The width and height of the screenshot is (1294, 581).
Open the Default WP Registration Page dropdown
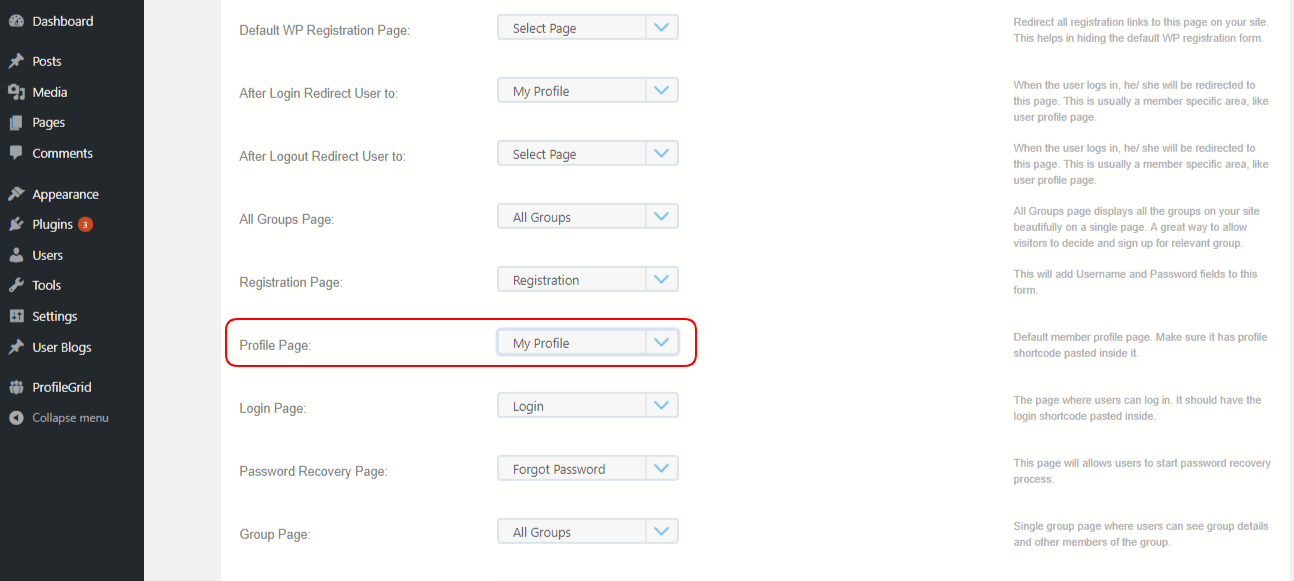pos(660,26)
